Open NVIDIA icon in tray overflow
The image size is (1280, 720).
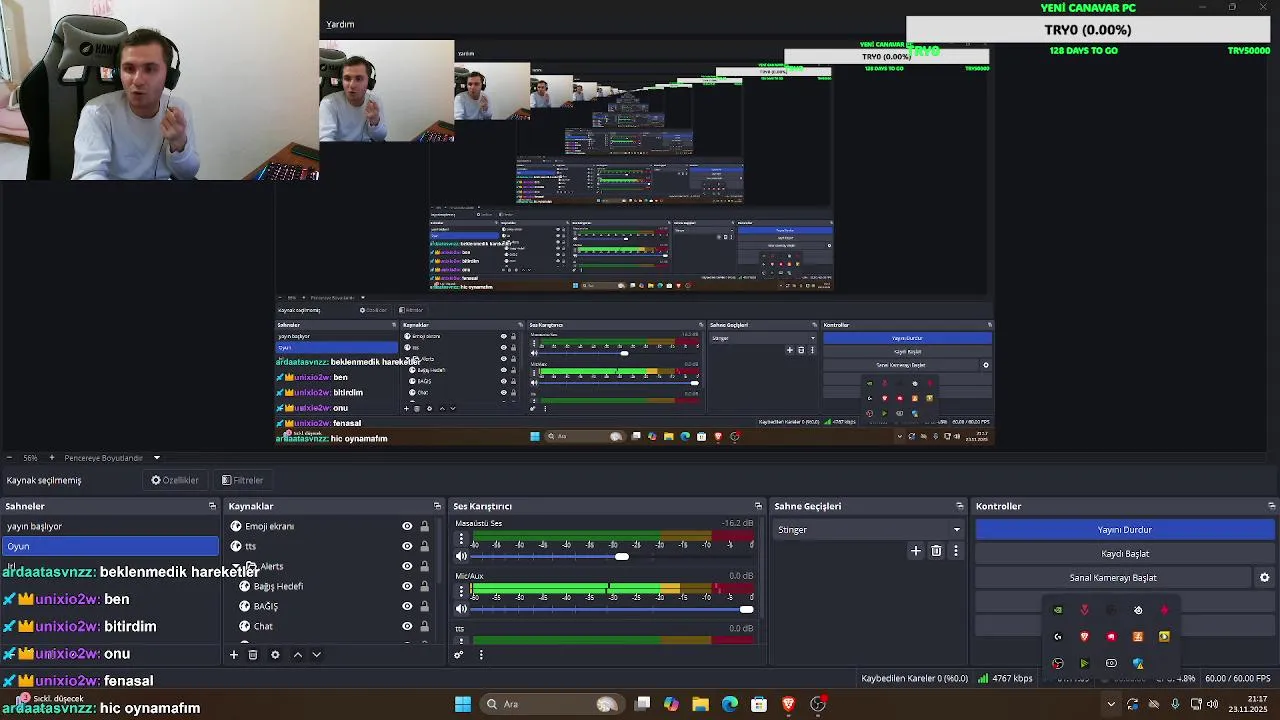1058,610
